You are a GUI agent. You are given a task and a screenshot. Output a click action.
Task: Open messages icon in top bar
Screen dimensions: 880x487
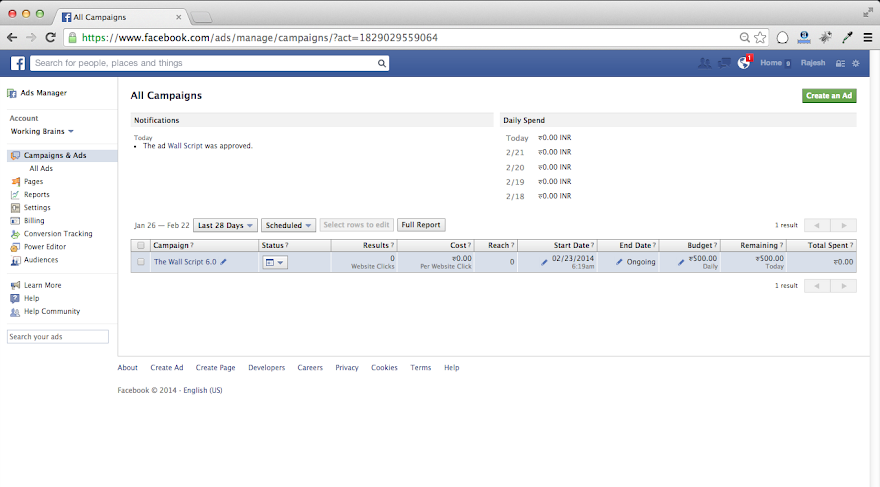pyautogui.click(x=724, y=63)
